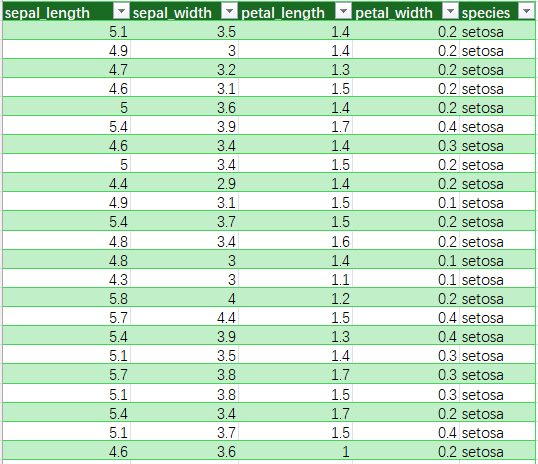Select sepal_width cell with value 4
Viewport: 538px width, 464px height.
184,298
